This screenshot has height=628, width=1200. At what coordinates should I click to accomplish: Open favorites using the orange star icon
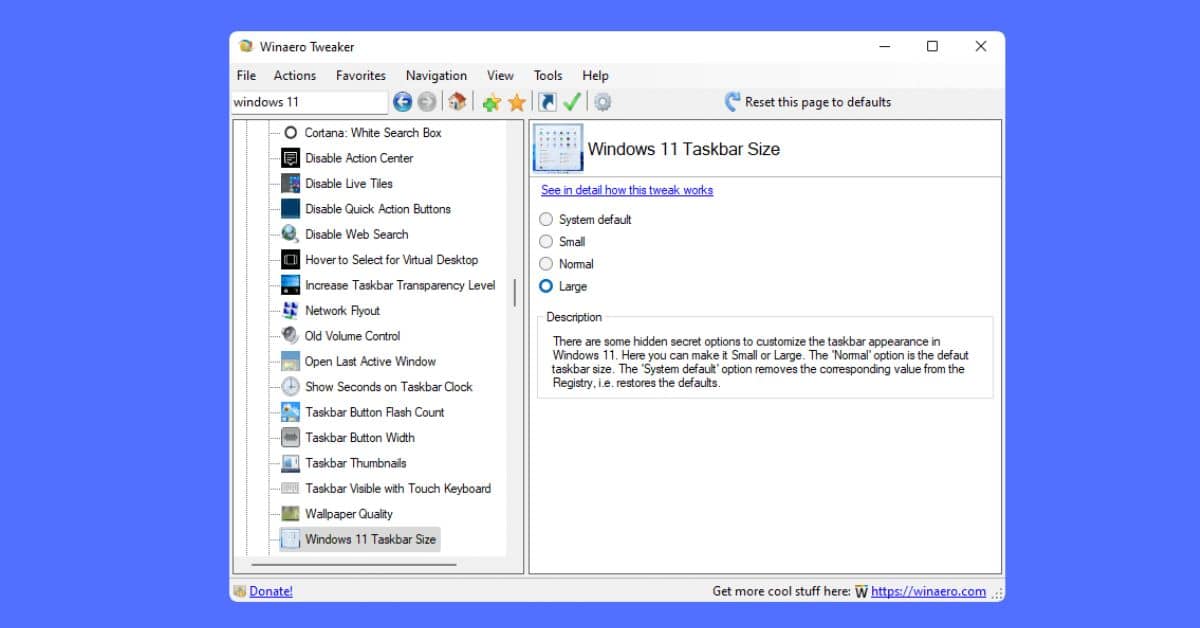click(516, 100)
